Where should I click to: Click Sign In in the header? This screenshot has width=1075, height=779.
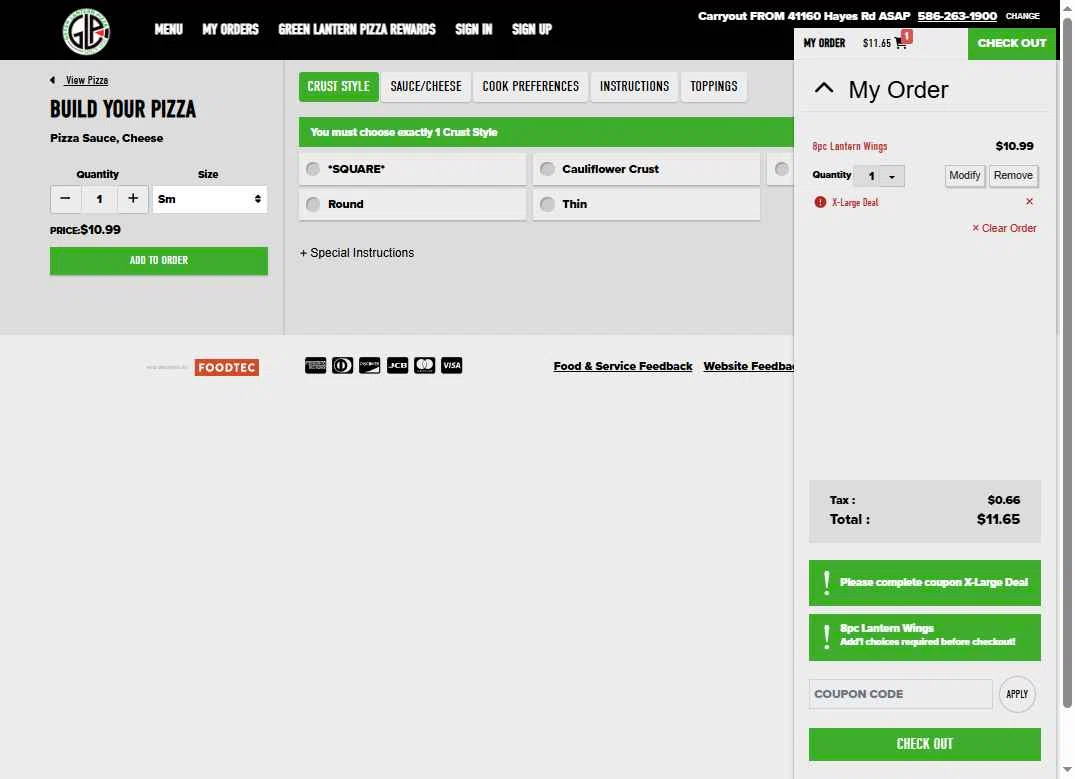474,29
